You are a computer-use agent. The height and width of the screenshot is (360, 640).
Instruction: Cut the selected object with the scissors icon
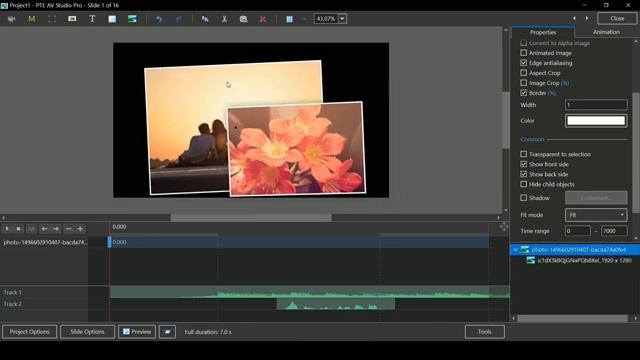tap(224, 19)
